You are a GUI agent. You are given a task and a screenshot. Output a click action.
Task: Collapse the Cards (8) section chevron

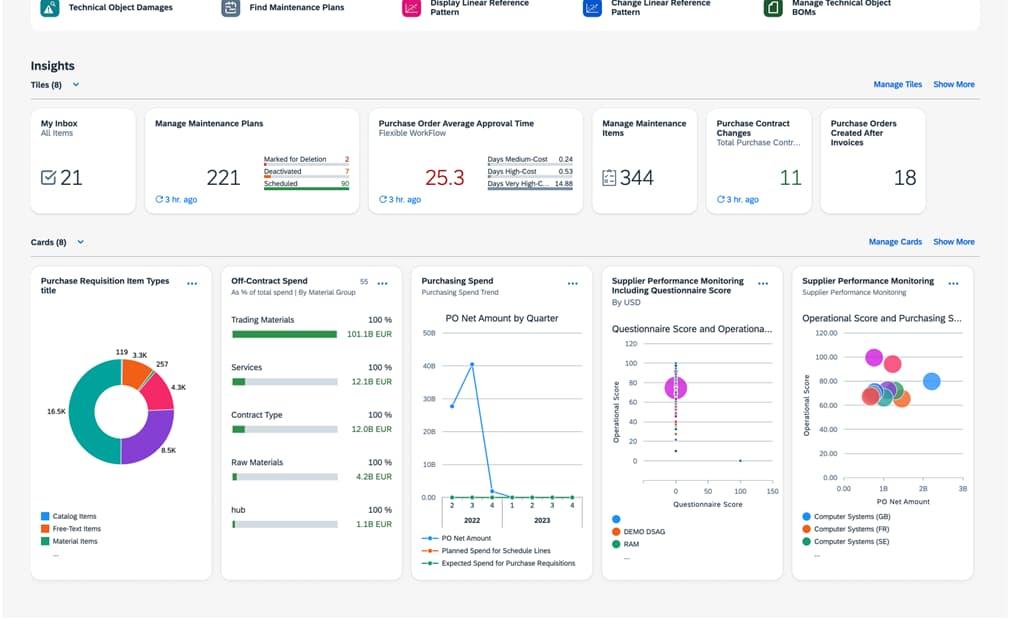[x=80, y=242]
